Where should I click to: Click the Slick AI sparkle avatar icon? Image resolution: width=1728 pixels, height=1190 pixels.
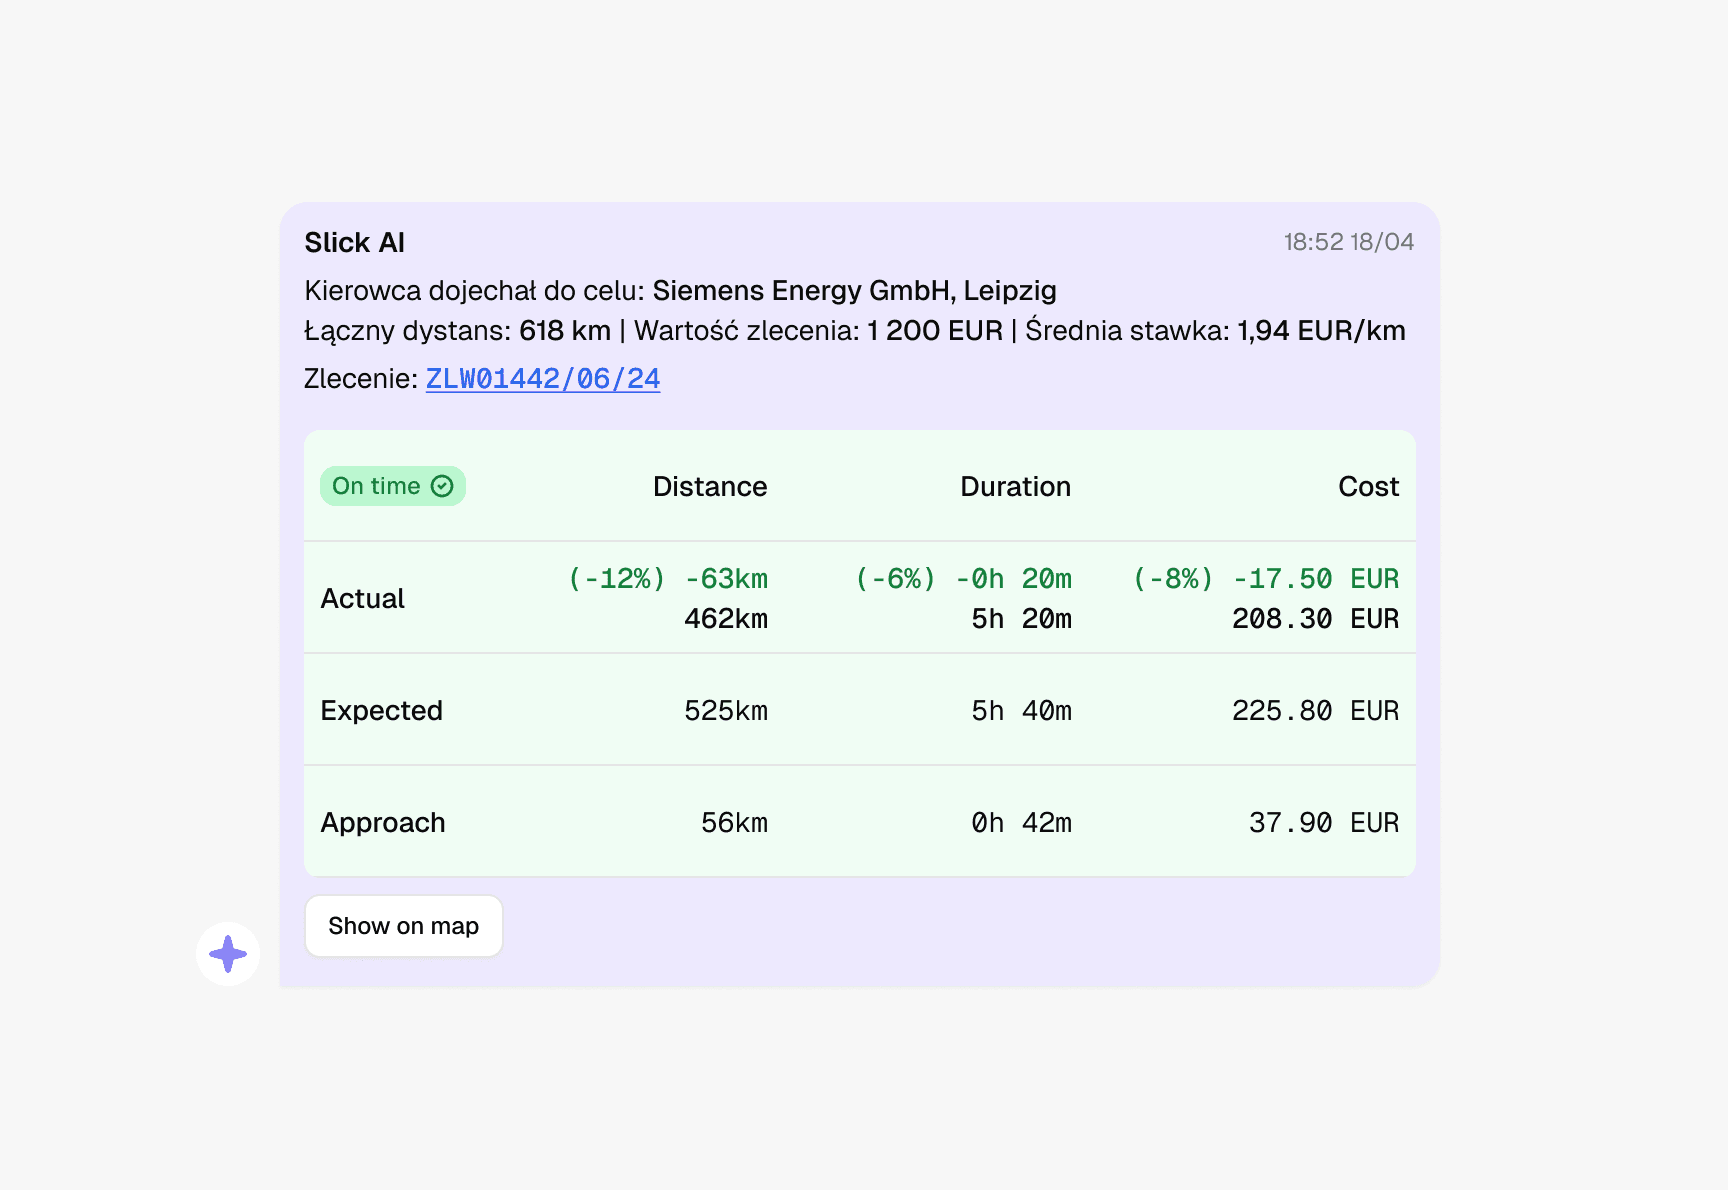[x=228, y=954]
